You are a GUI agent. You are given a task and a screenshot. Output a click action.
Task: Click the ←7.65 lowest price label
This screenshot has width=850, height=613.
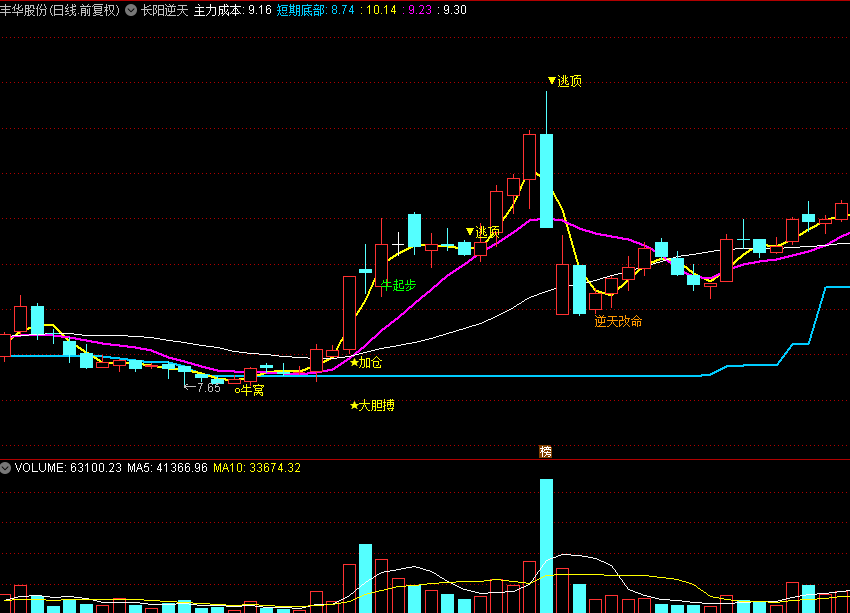[203, 388]
